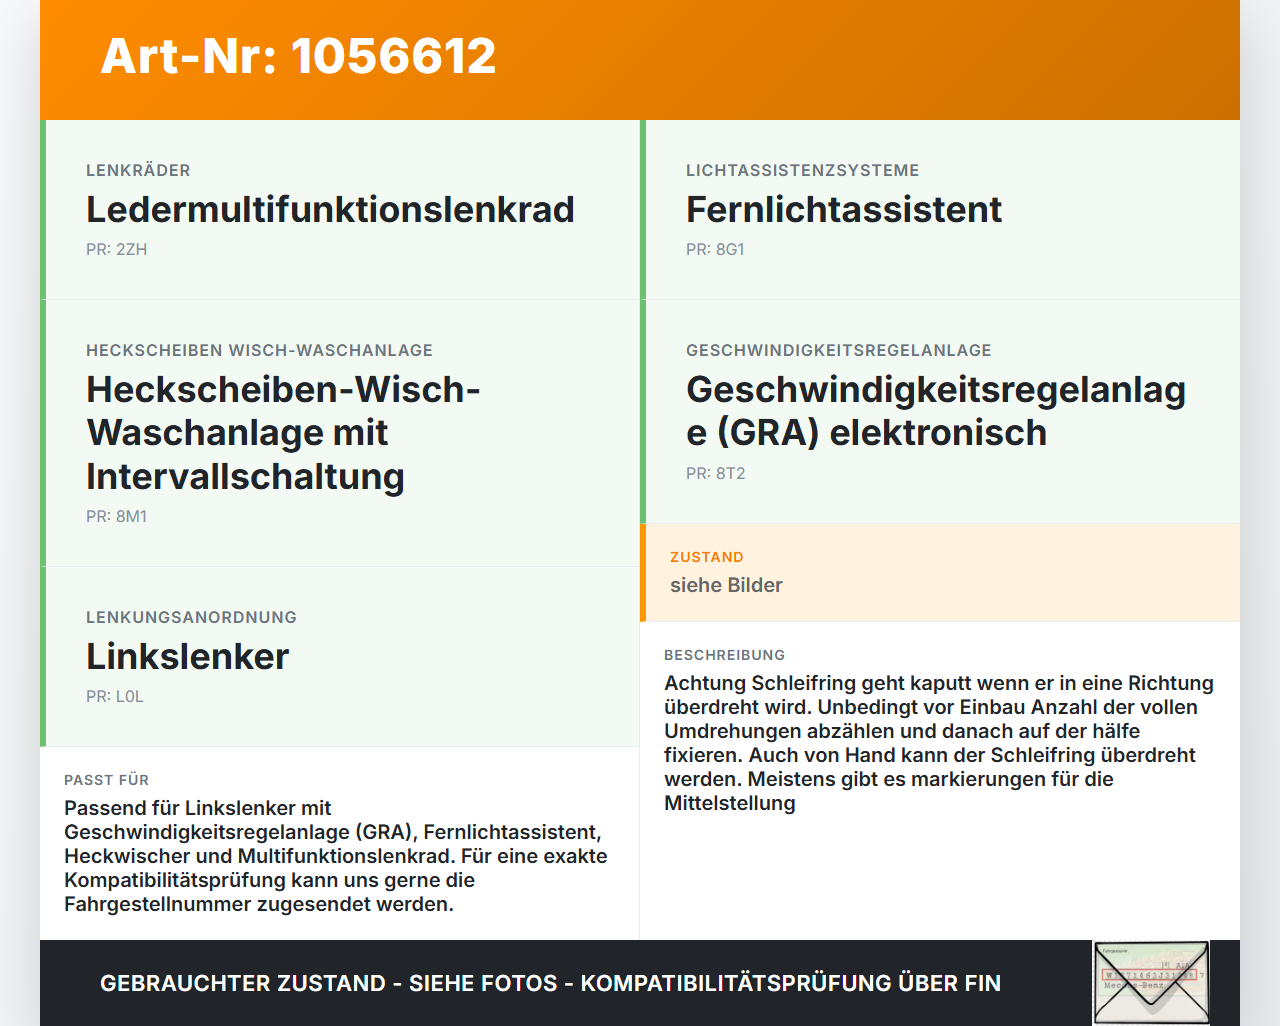The image size is (1280, 1026).
Task: Click the GEBRAUCHTER ZUSTAND footer banner text
Action: coord(550,983)
